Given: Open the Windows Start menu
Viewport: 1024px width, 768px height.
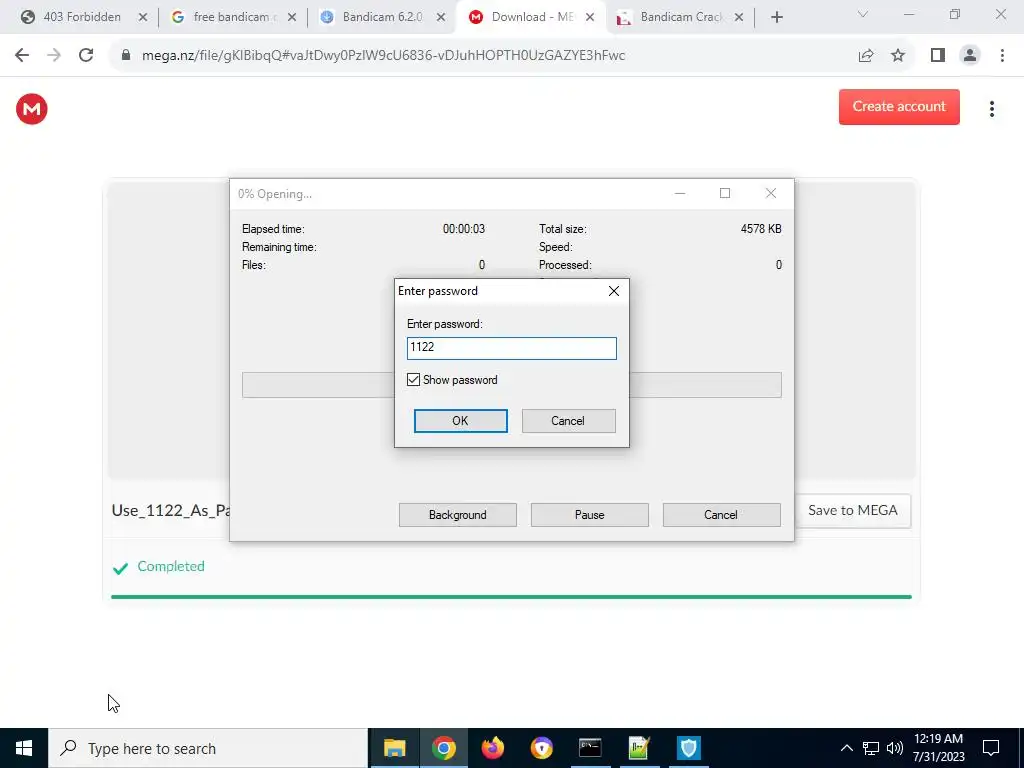Looking at the screenshot, I should point(24,748).
